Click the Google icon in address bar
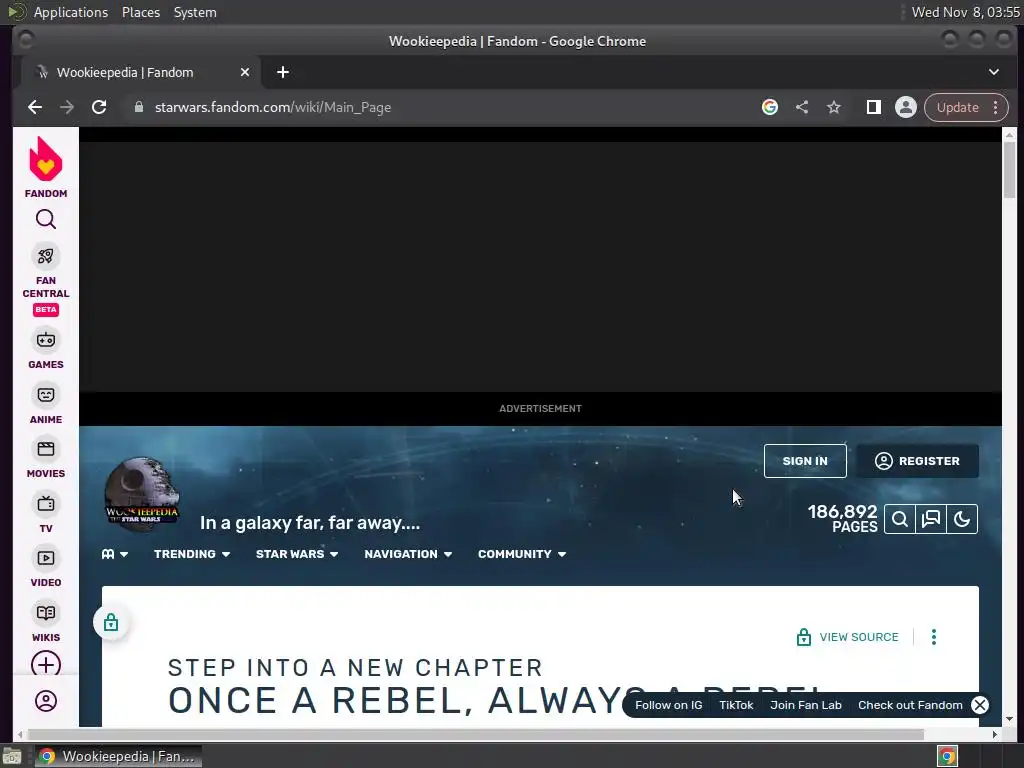Viewport: 1024px width, 768px height. pyautogui.click(x=770, y=107)
